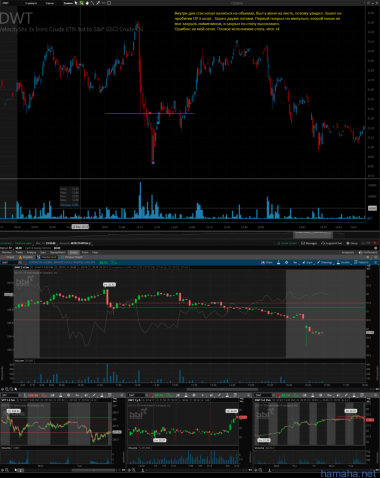Select the Charts main tab

pos(74,252)
